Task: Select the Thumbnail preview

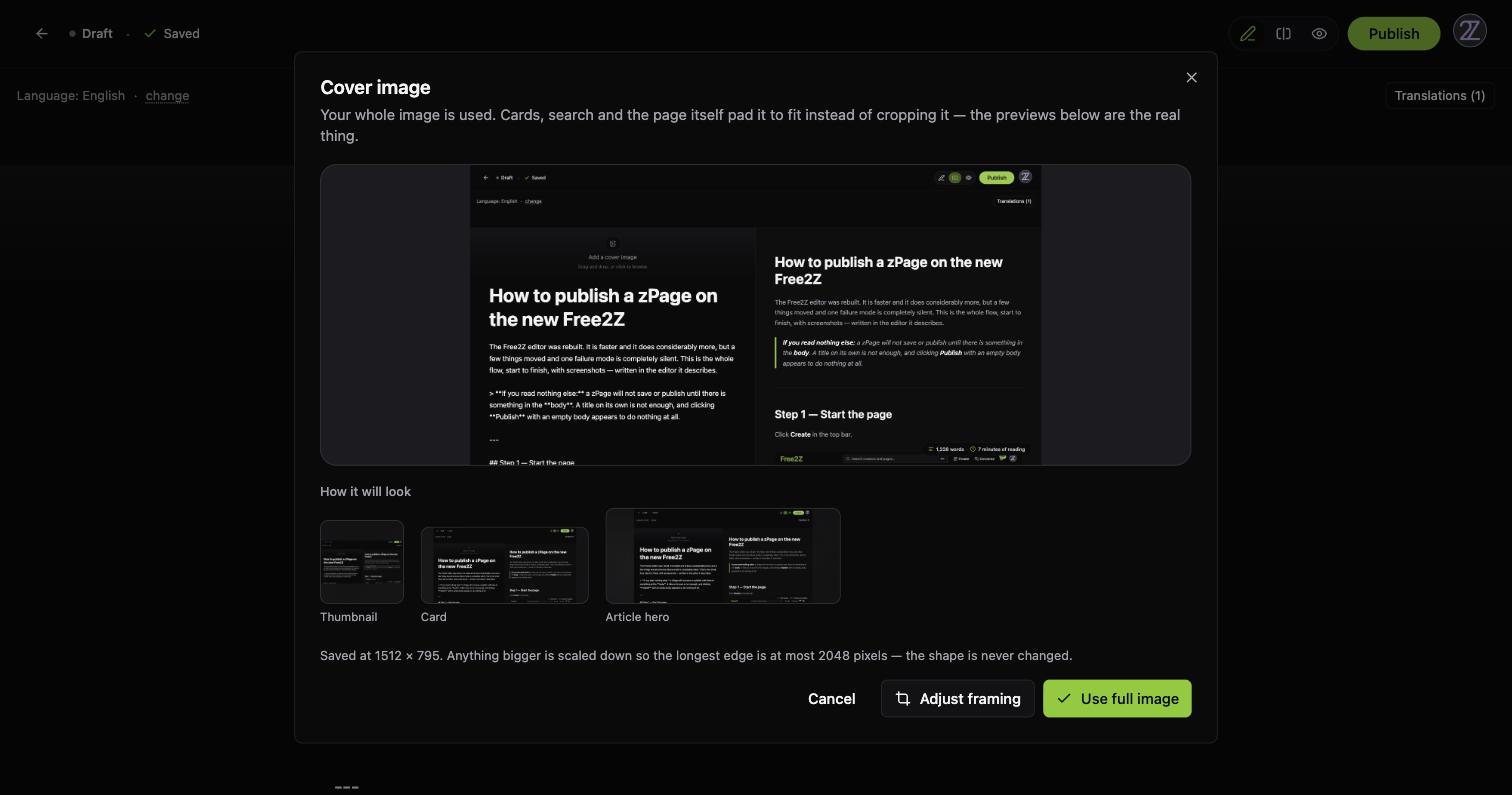Action: tap(362, 562)
